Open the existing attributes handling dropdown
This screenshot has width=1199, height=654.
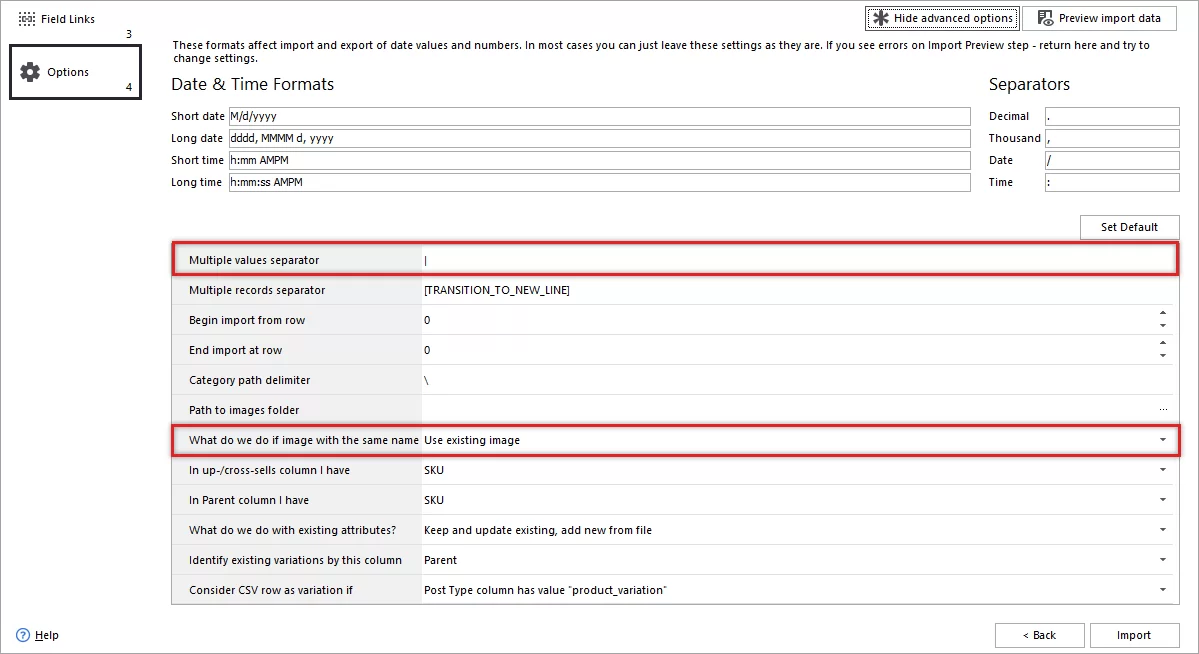tap(1162, 530)
